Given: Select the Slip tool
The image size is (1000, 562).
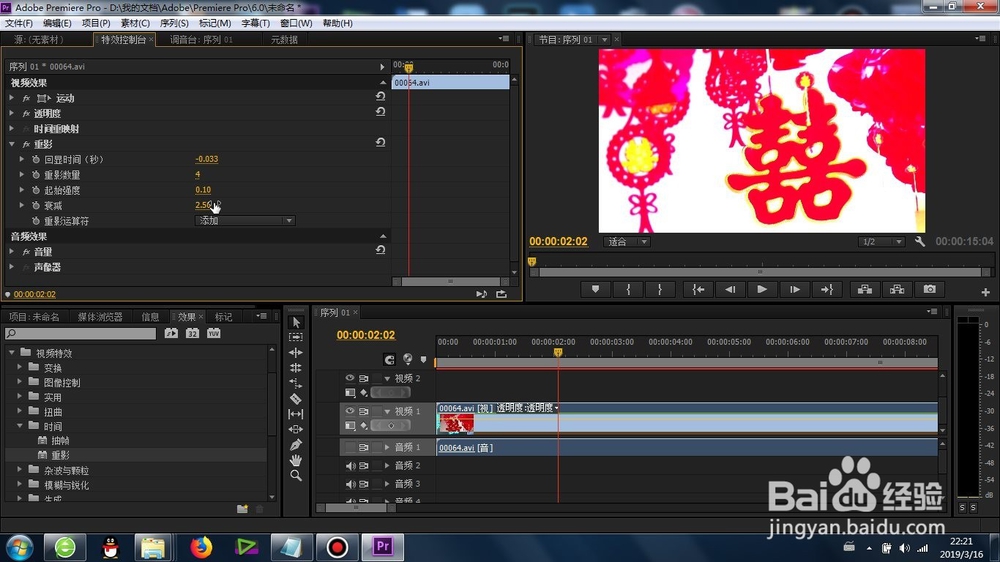Looking at the screenshot, I should (296, 414).
